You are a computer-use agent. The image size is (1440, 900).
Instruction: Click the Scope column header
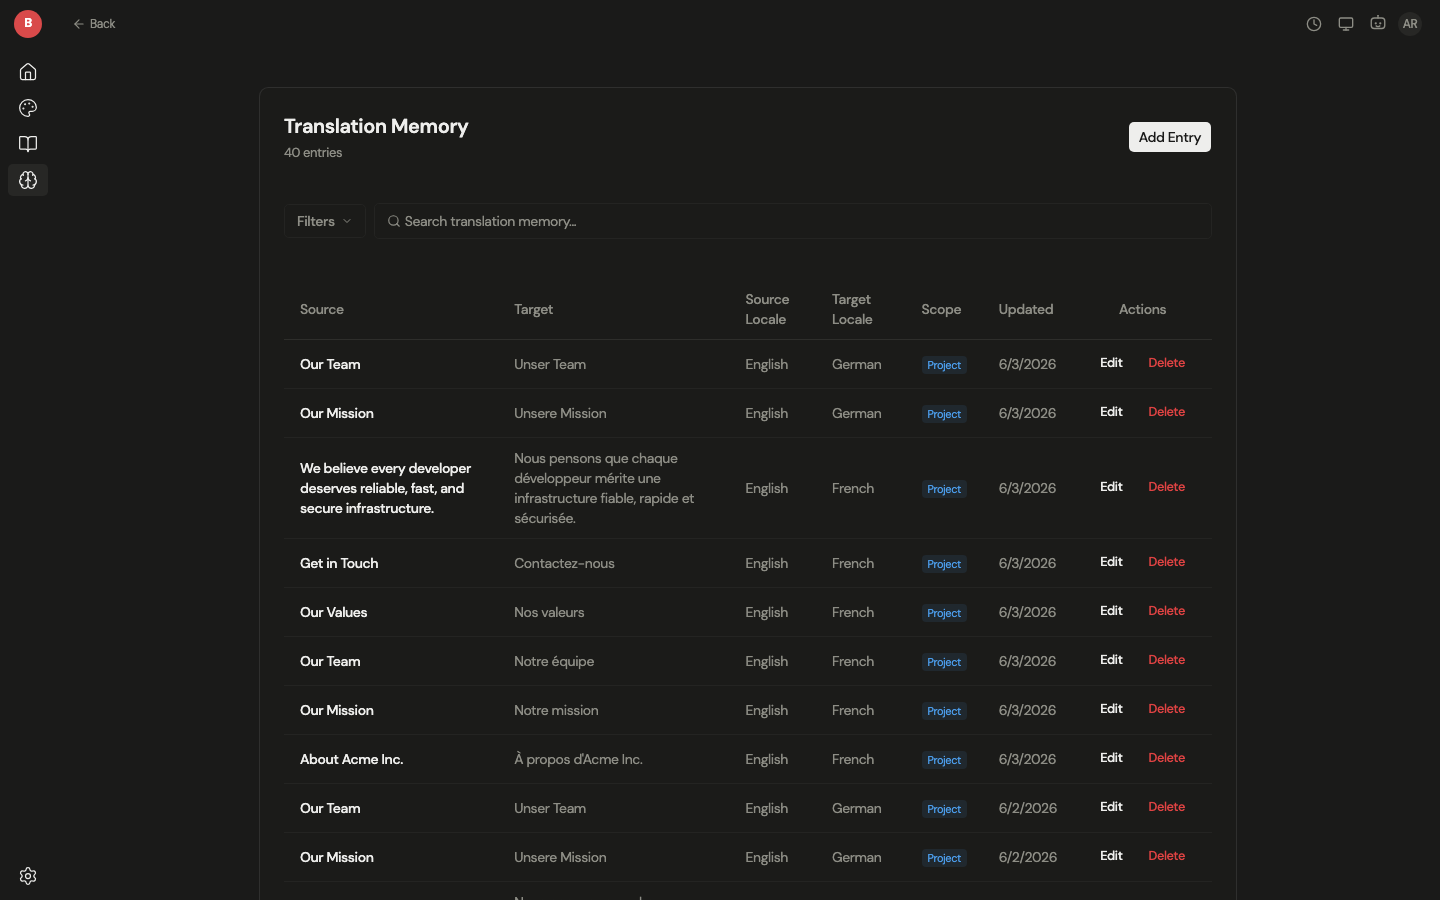pyautogui.click(x=941, y=310)
